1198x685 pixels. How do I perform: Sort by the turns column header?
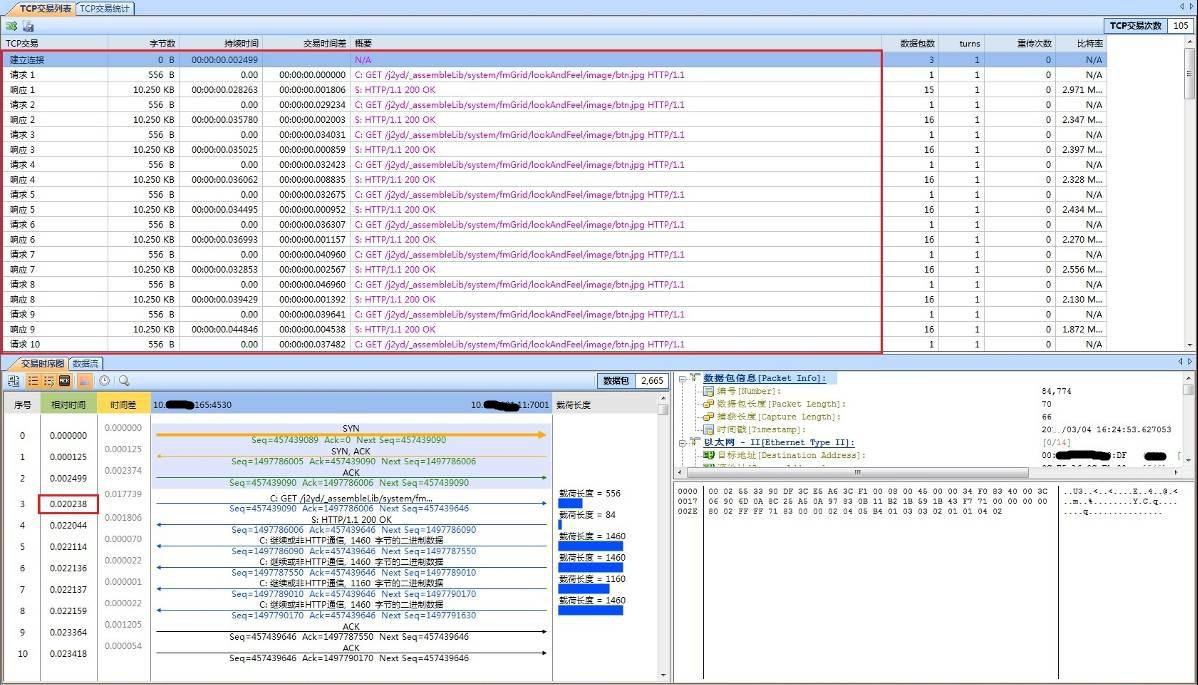click(961, 44)
